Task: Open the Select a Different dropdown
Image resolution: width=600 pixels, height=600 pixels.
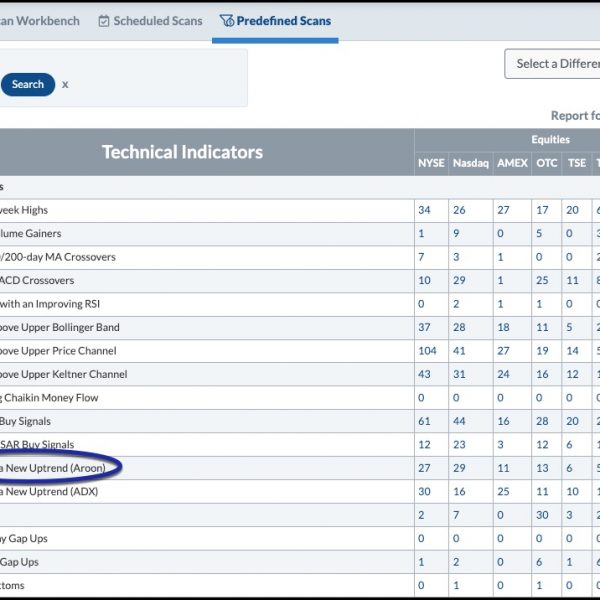Action: click(552, 64)
